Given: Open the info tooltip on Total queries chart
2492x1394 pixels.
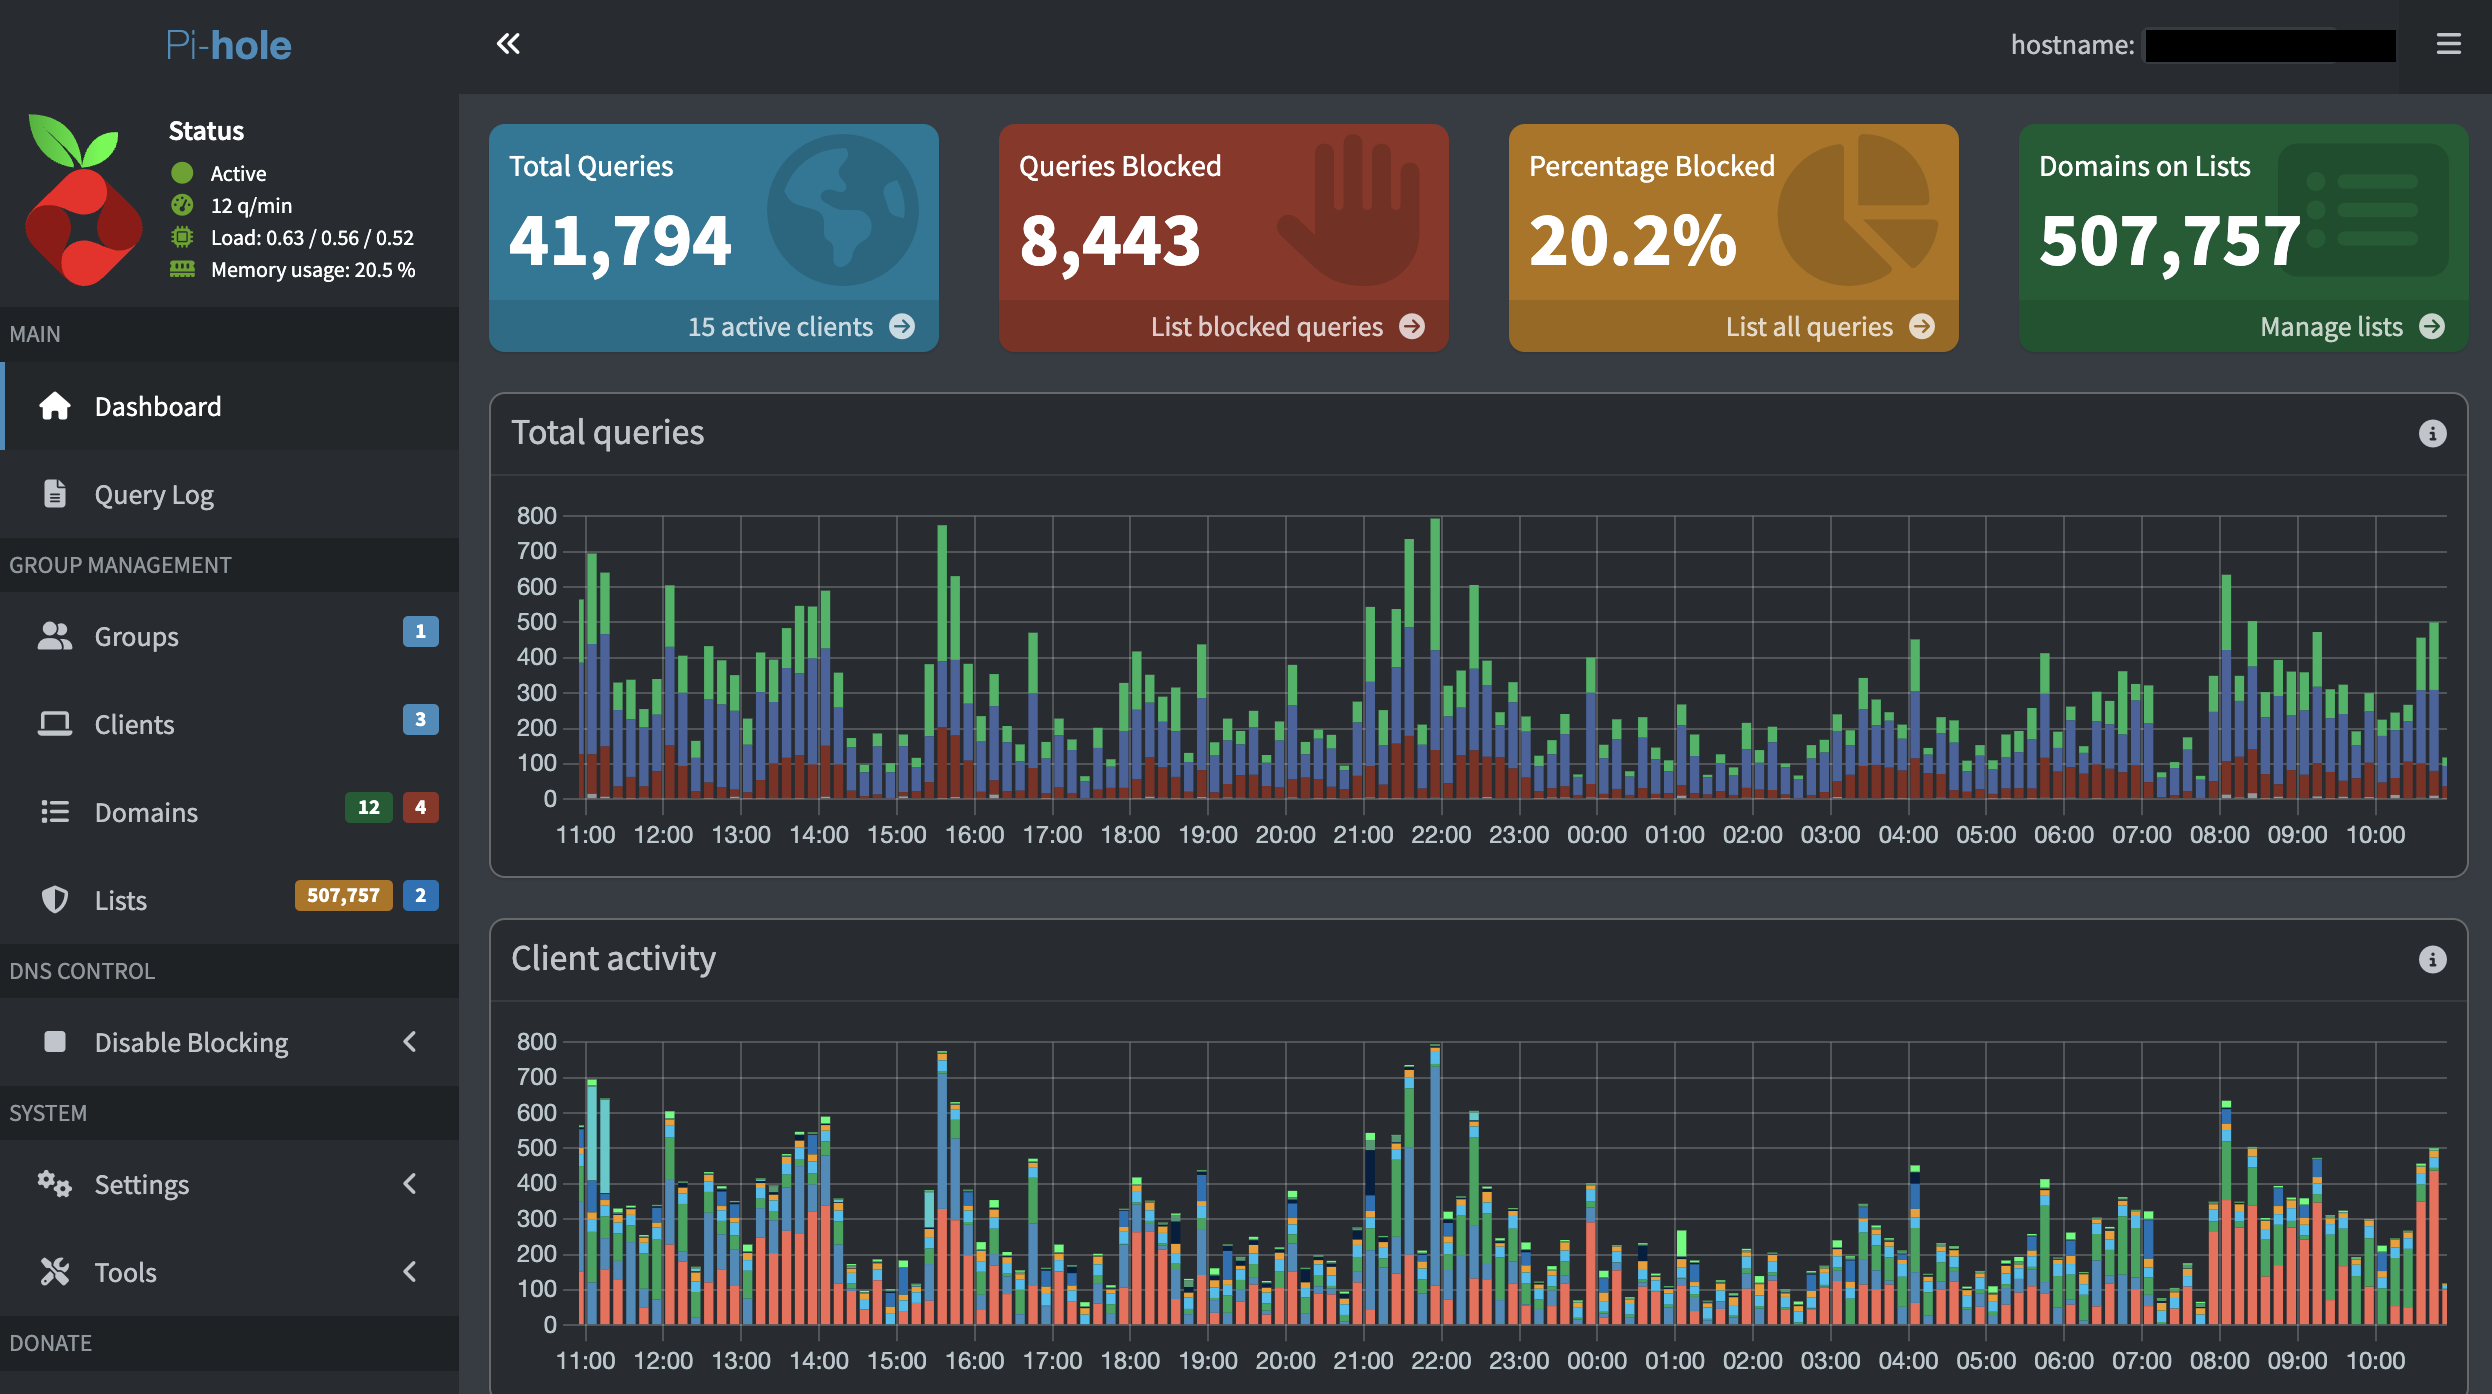Looking at the screenshot, I should (2430, 432).
